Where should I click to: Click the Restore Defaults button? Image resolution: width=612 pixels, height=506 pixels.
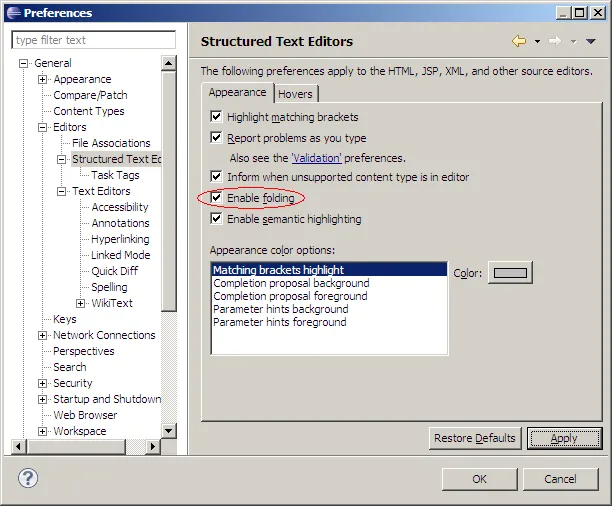[475, 438]
